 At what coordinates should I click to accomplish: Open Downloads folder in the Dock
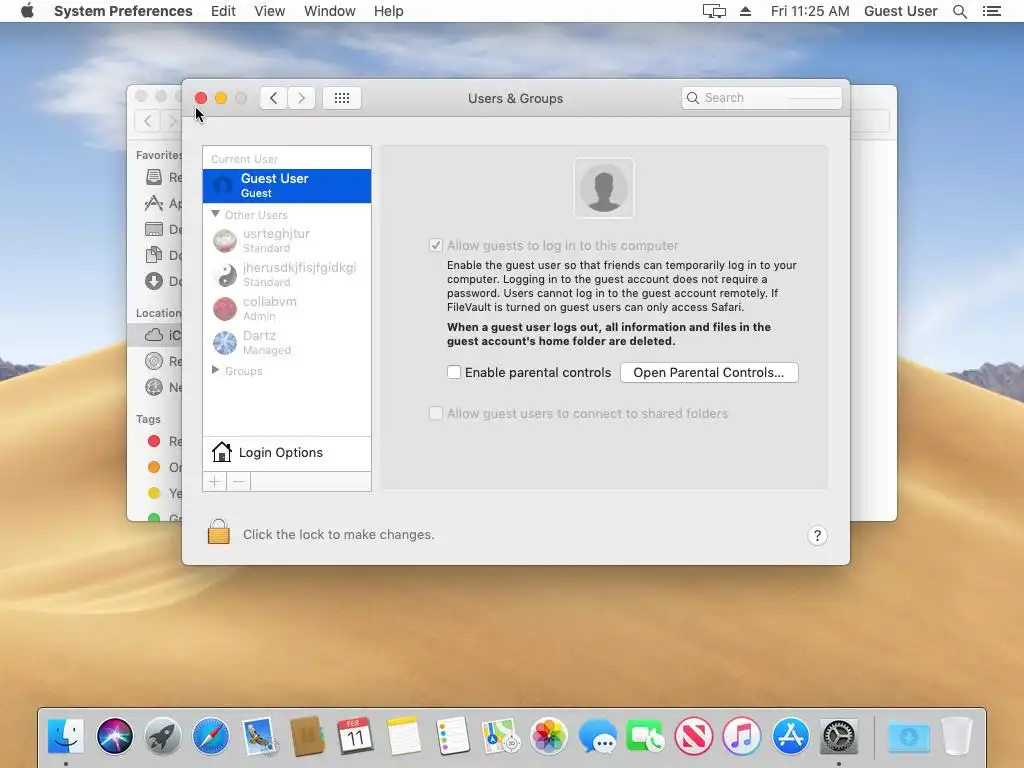908,736
